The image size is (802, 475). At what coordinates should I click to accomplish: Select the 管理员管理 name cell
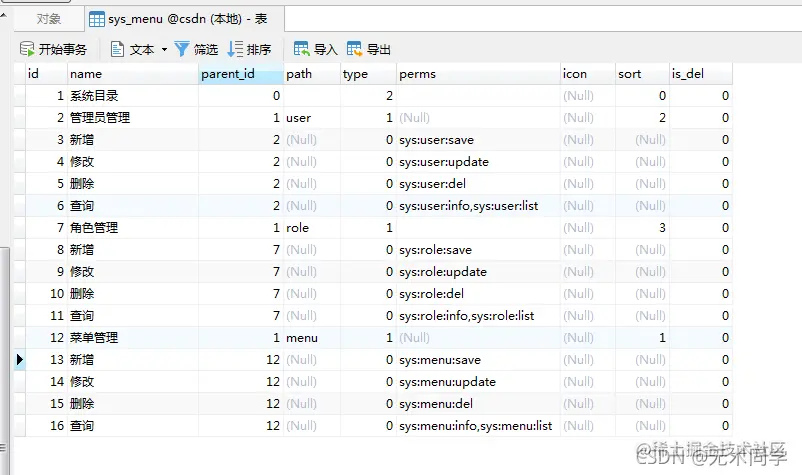pyautogui.click(x=133, y=118)
